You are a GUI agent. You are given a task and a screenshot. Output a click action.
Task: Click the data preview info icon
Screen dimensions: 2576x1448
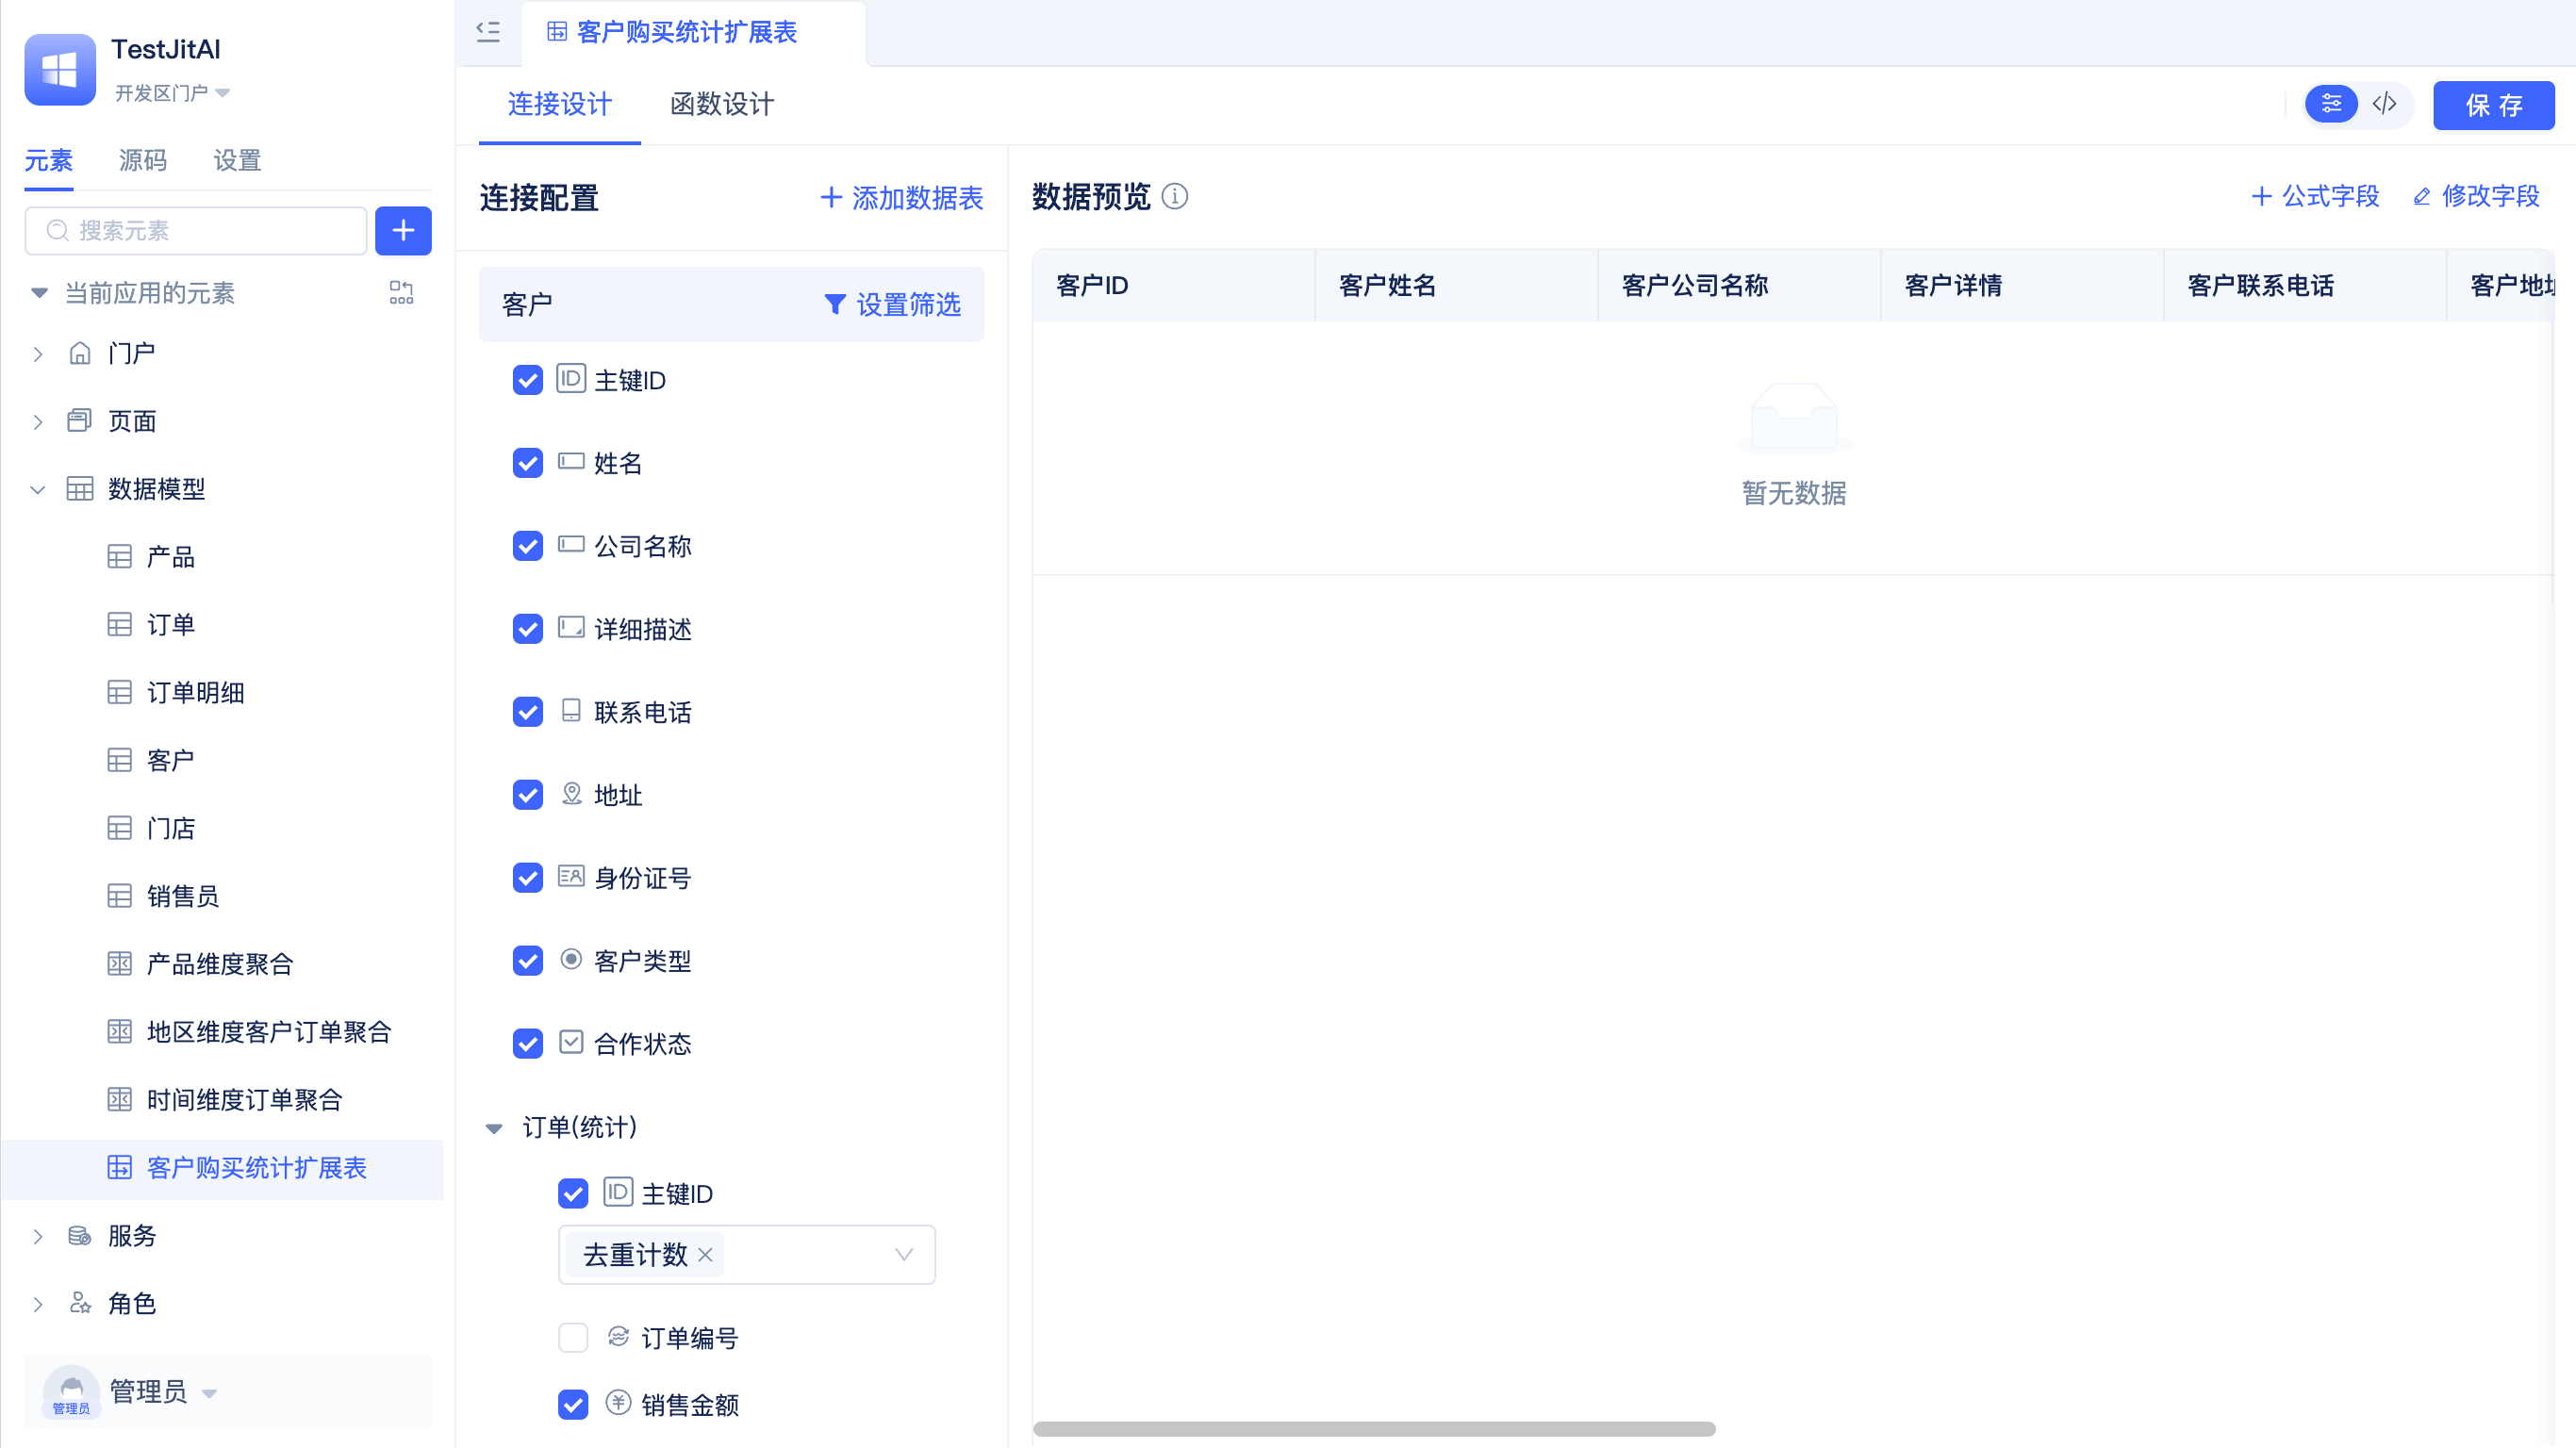1175,197
